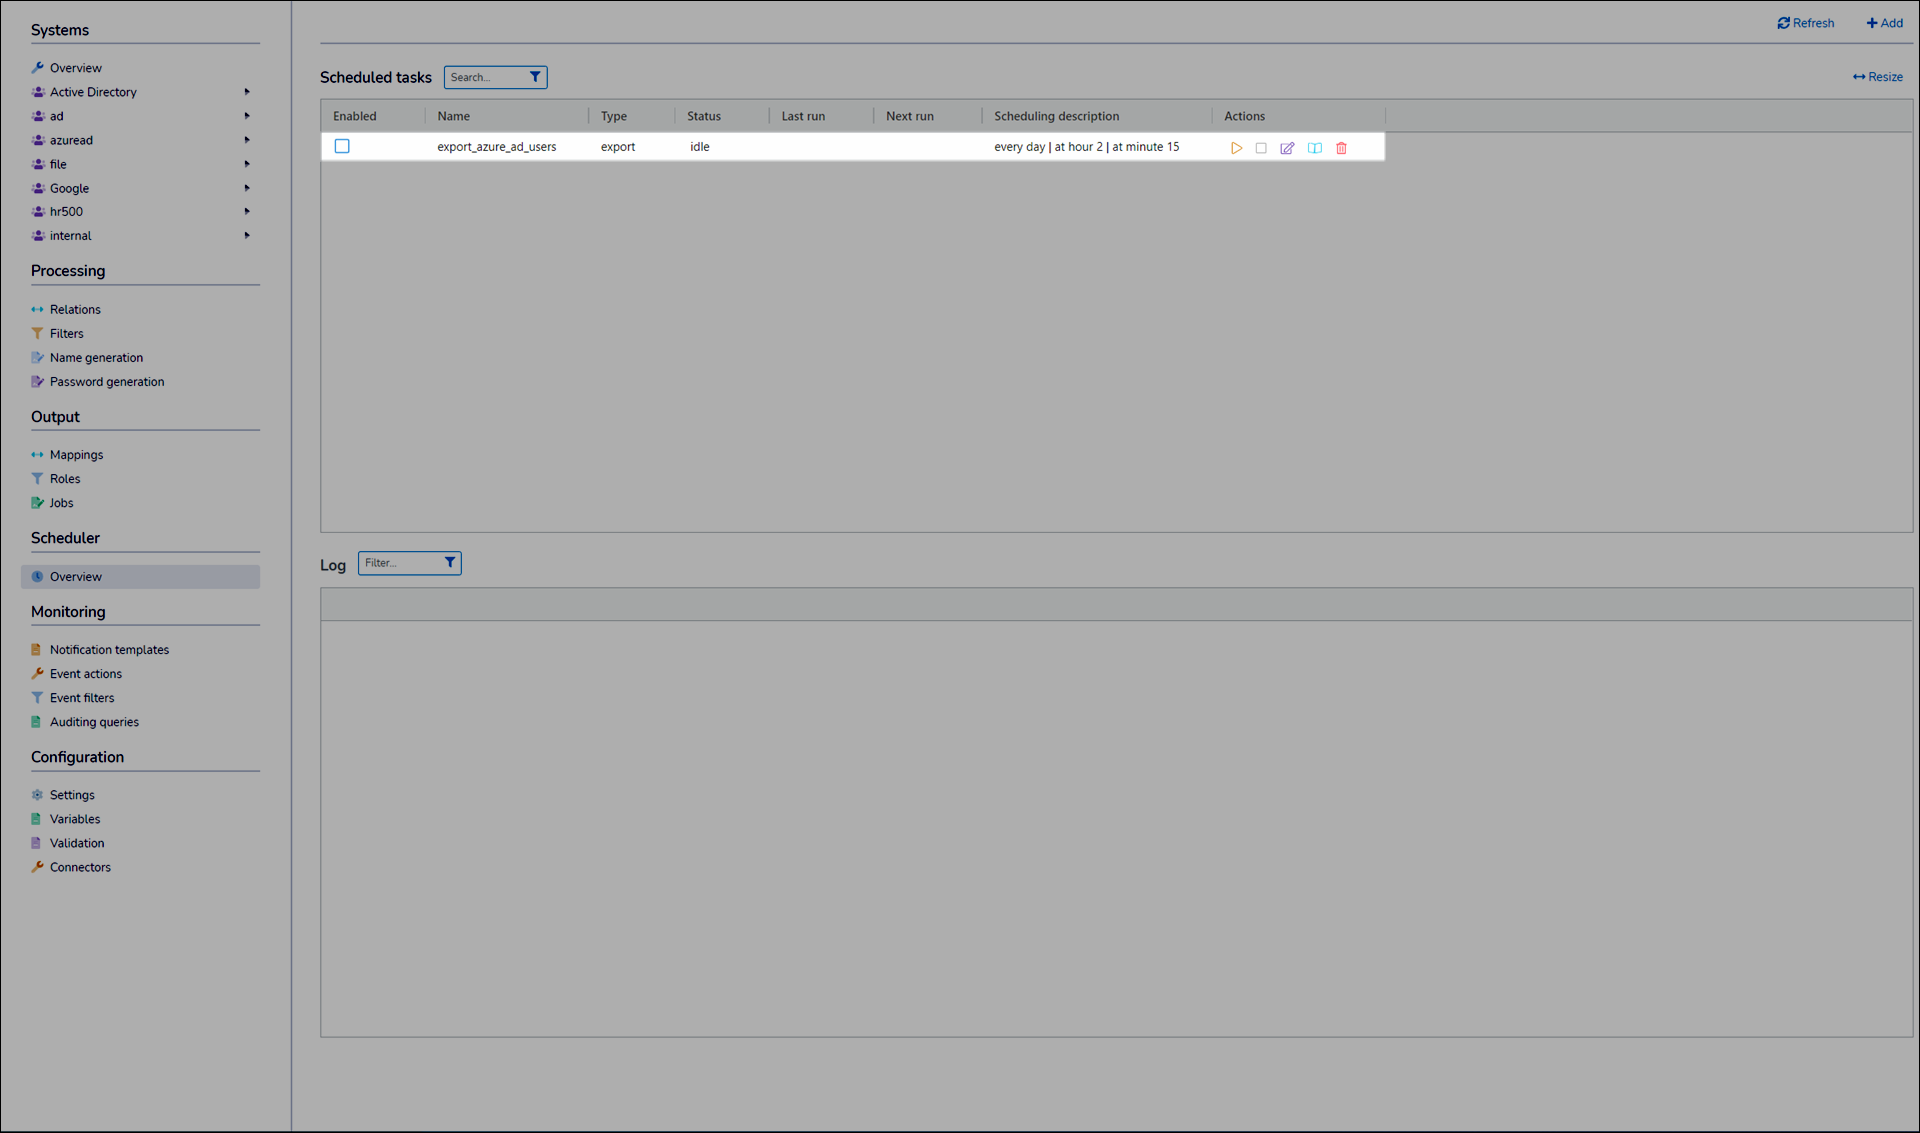Open the log book icon for export_azure_ad_users

(1314, 148)
